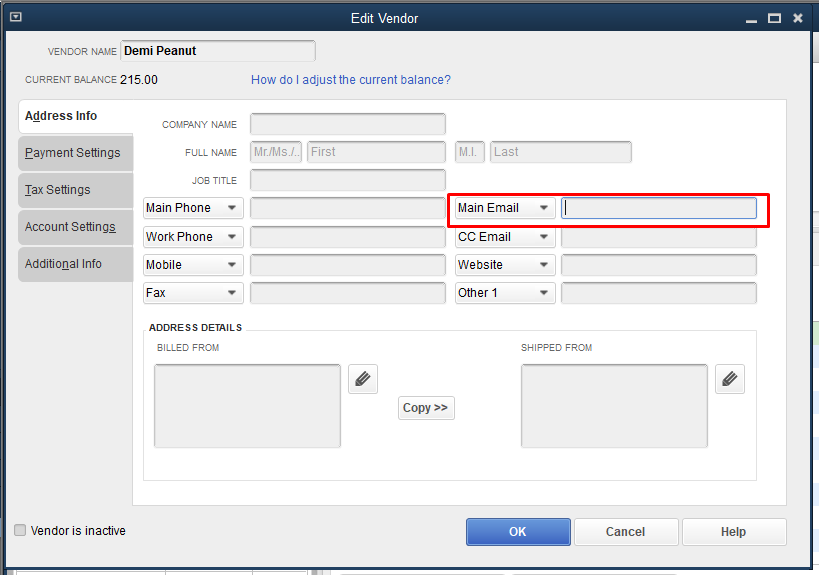Click the Other 1 input field
The height and width of the screenshot is (575, 819).
pyautogui.click(x=659, y=293)
